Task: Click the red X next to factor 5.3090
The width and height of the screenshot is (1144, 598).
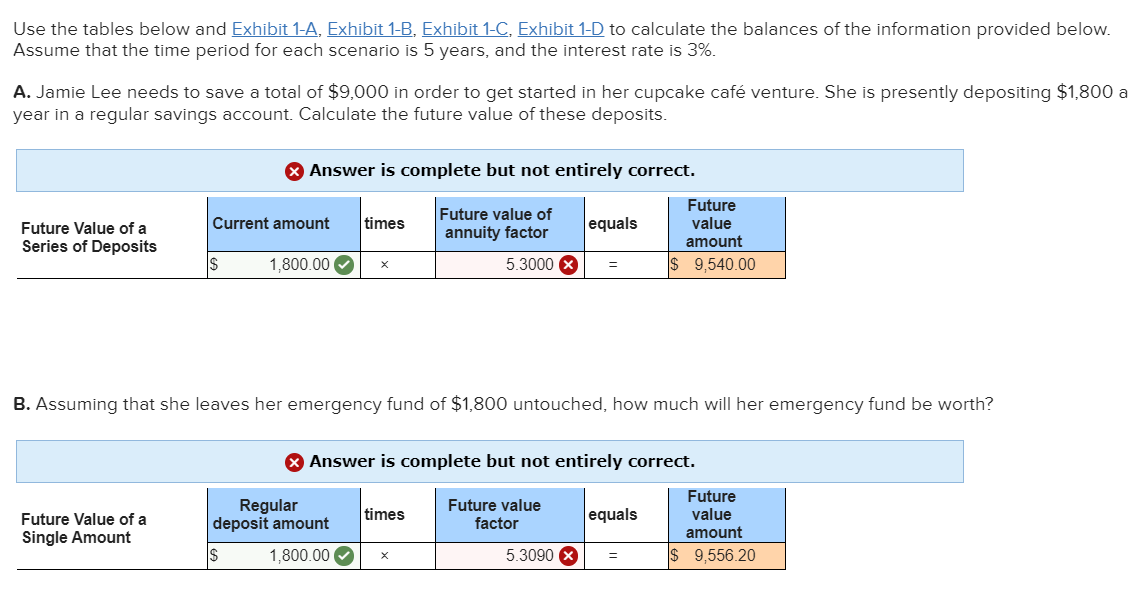Action: [x=570, y=555]
